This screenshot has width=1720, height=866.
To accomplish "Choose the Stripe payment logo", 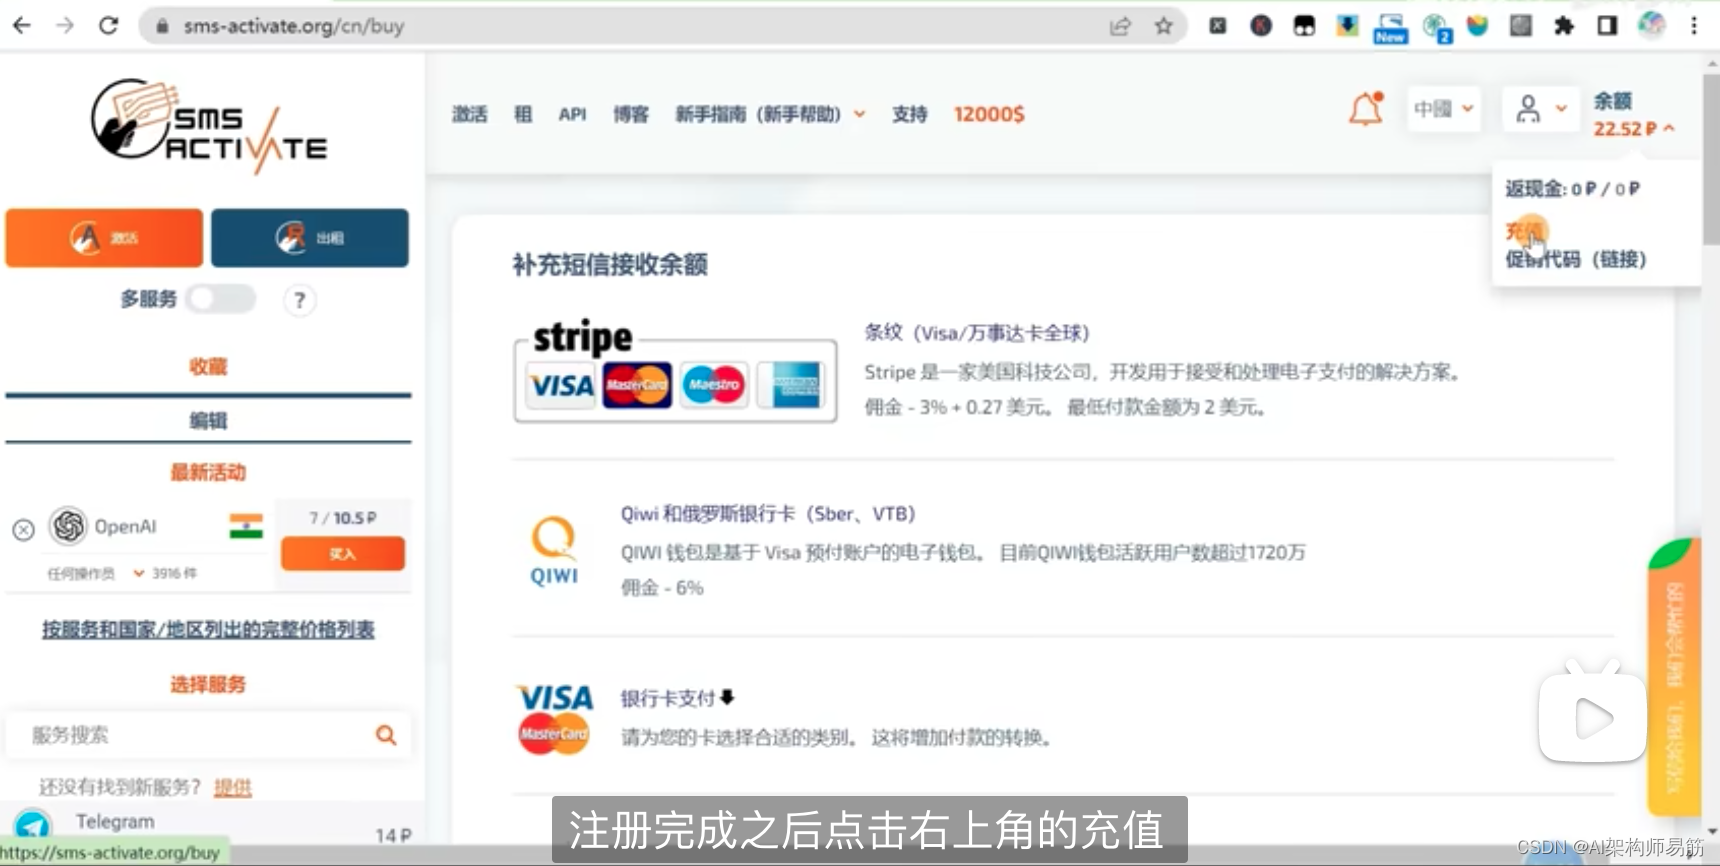I will (675, 370).
